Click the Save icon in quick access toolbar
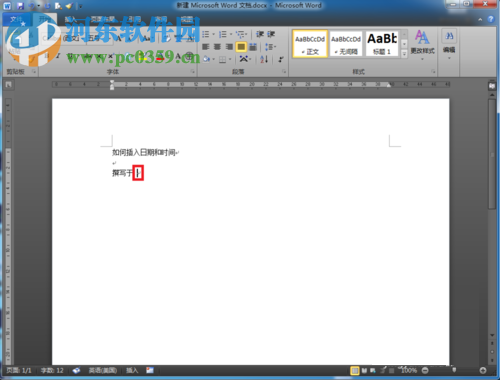This screenshot has width=500, height=380. tap(20, 6)
